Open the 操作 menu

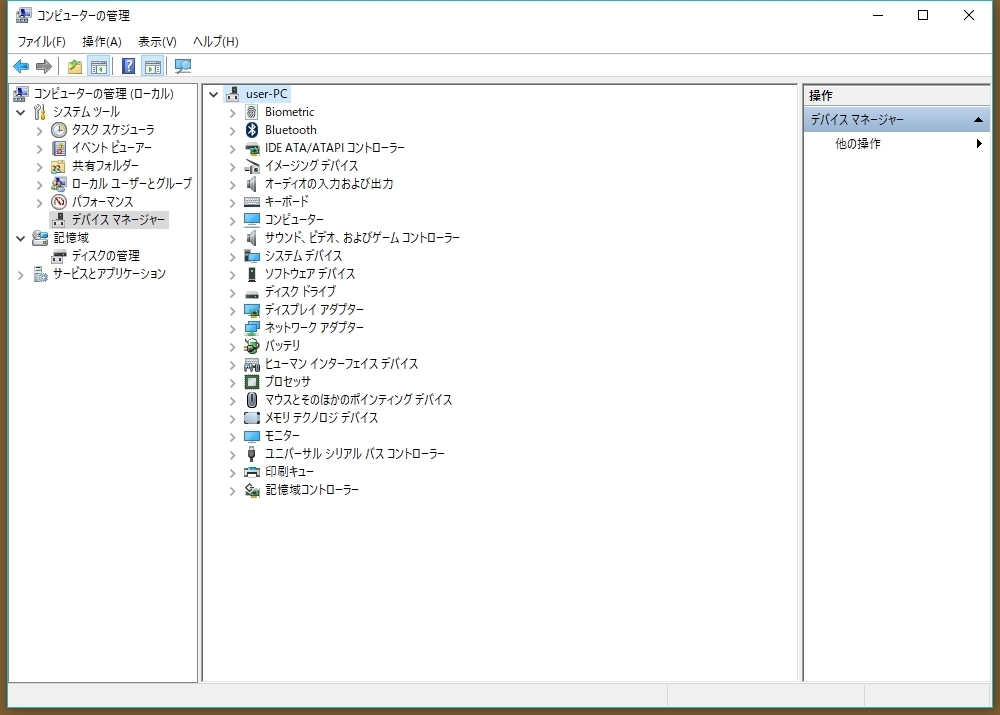[x=101, y=42]
